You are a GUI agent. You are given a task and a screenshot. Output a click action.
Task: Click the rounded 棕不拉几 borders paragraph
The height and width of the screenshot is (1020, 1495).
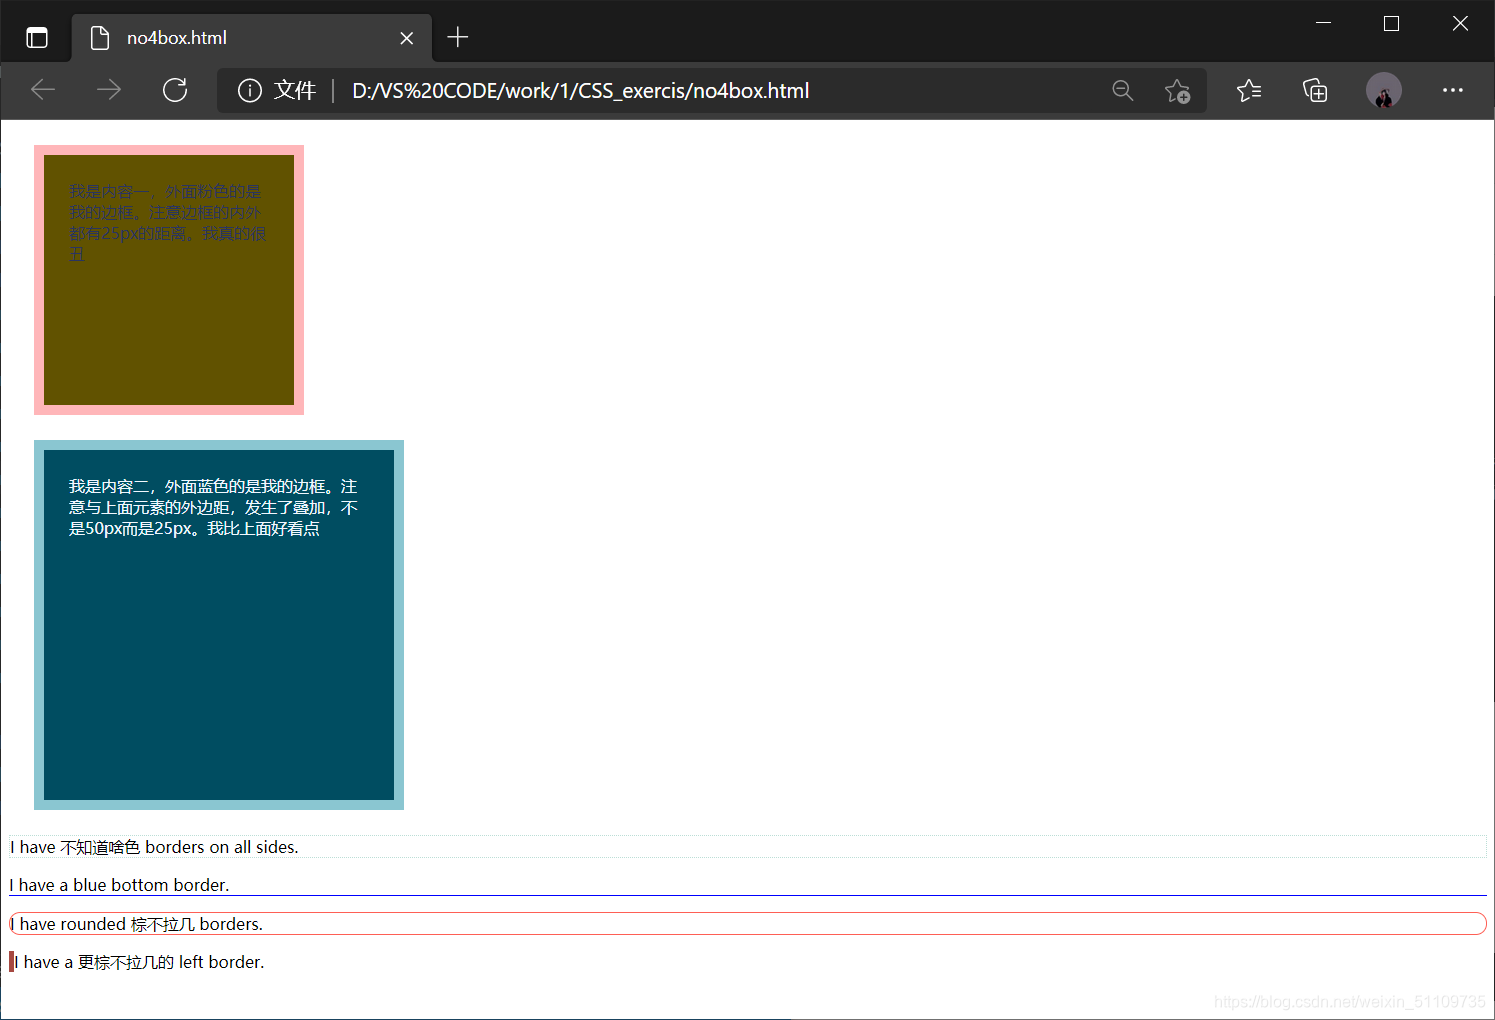(x=748, y=924)
